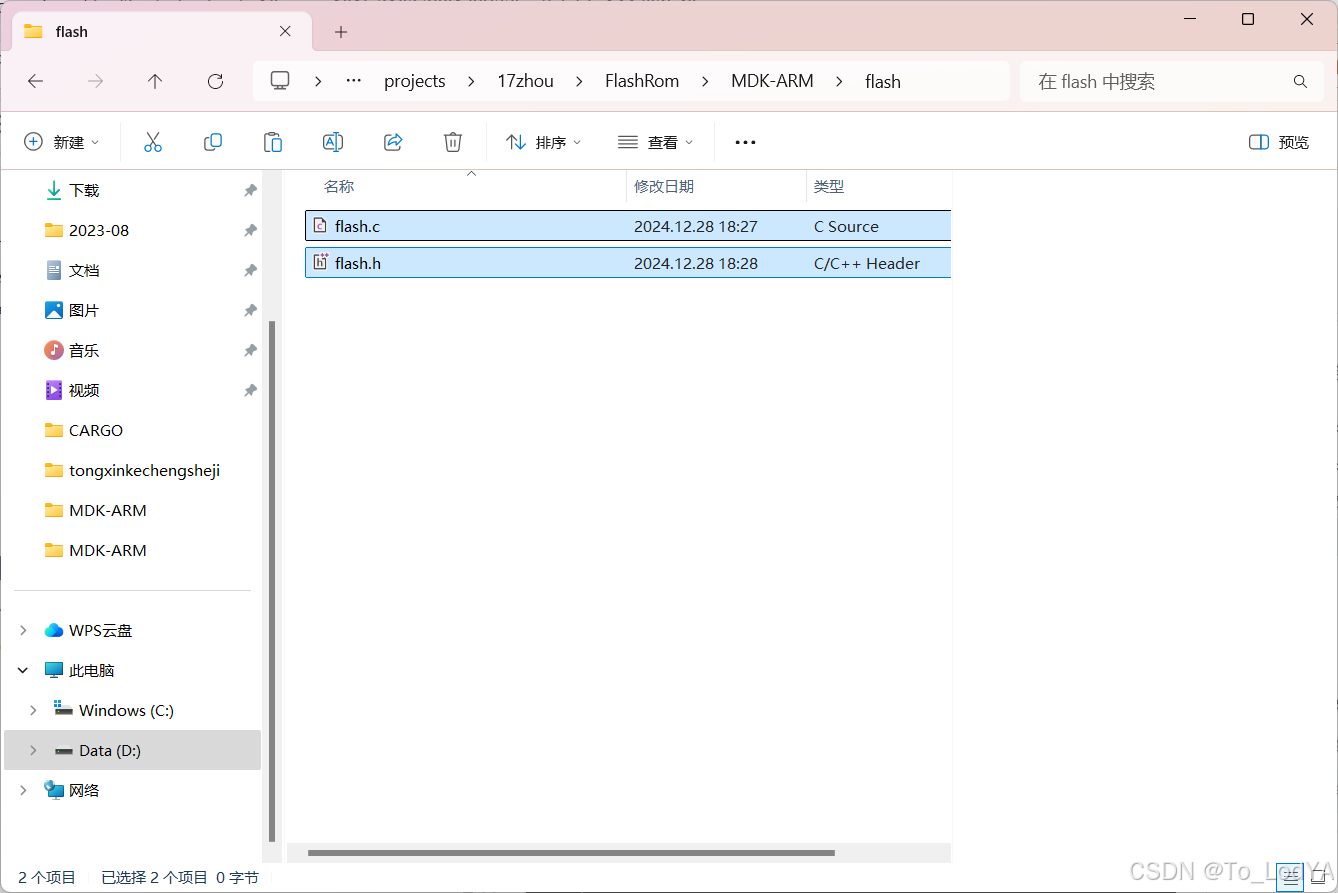Click the Paste clipboard icon
Screen dimensions: 1338x893
[273, 142]
